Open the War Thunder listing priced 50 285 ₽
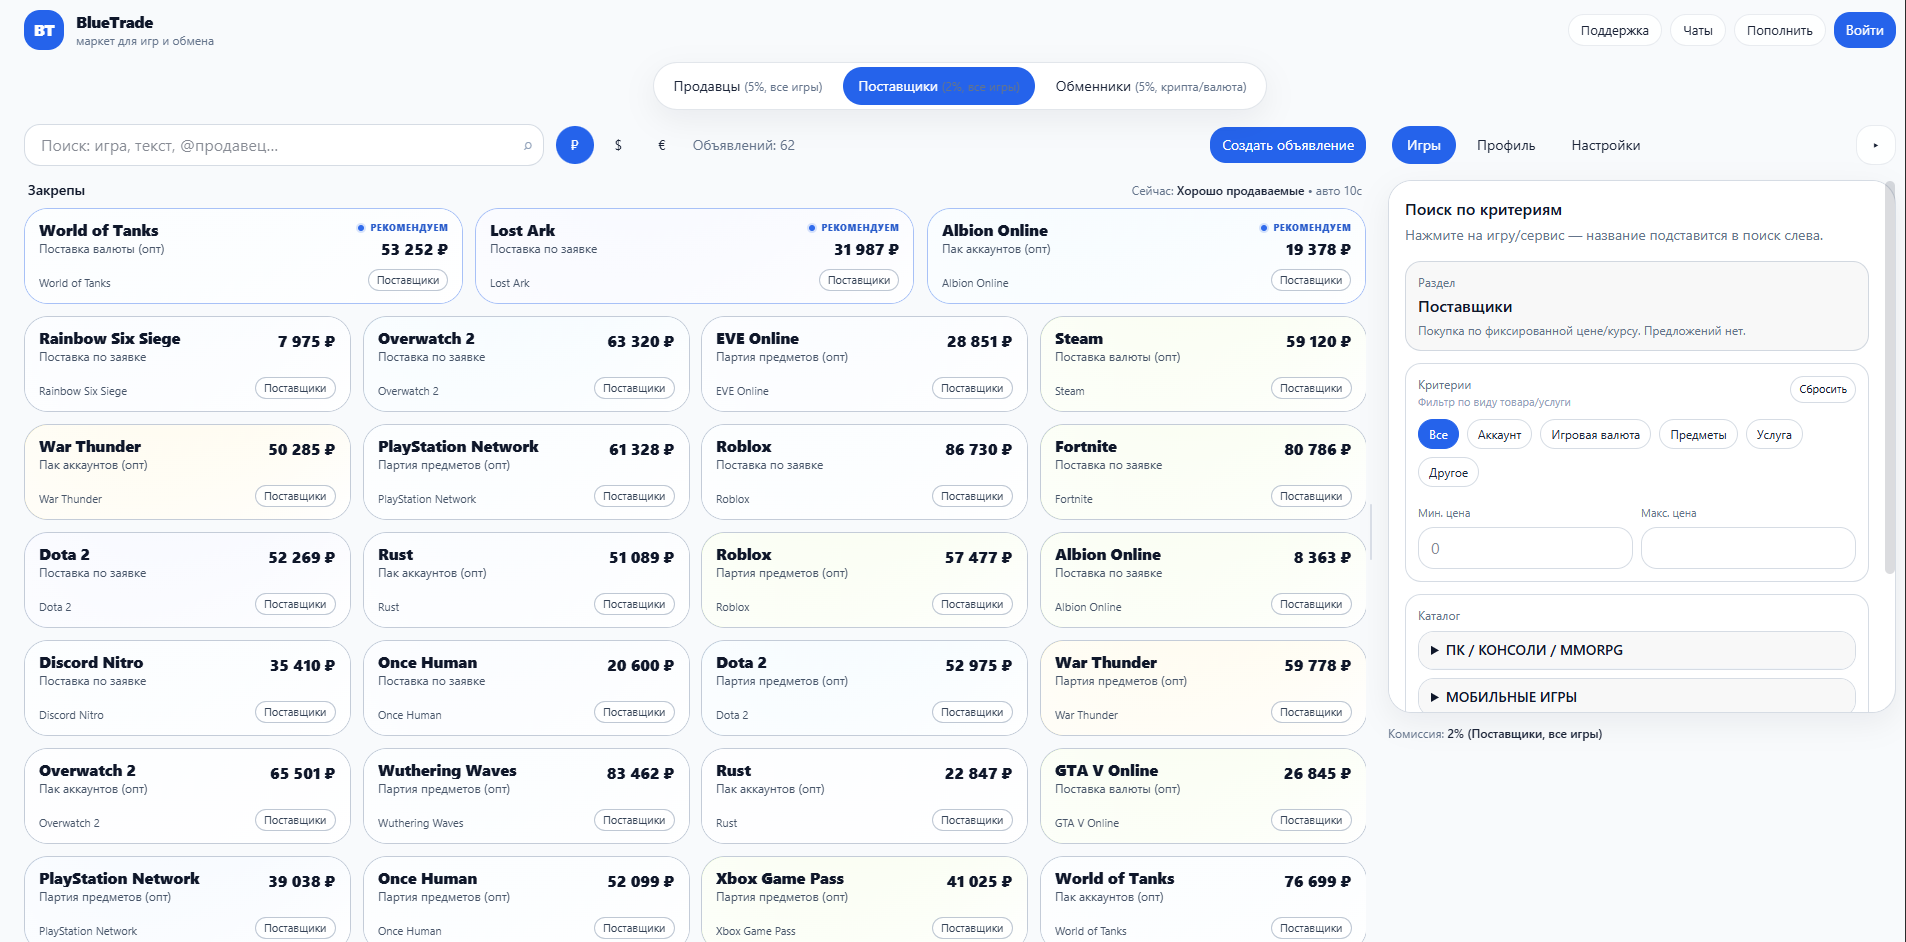 (187, 472)
